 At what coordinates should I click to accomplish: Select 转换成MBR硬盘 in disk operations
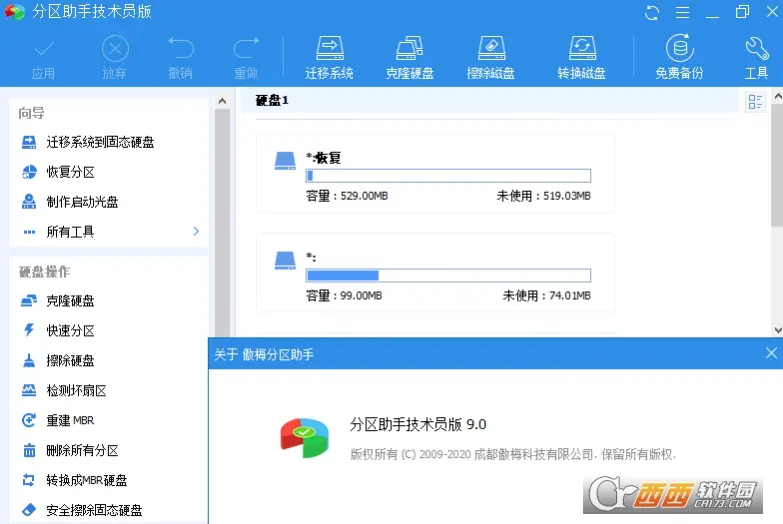click(x=86, y=481)
